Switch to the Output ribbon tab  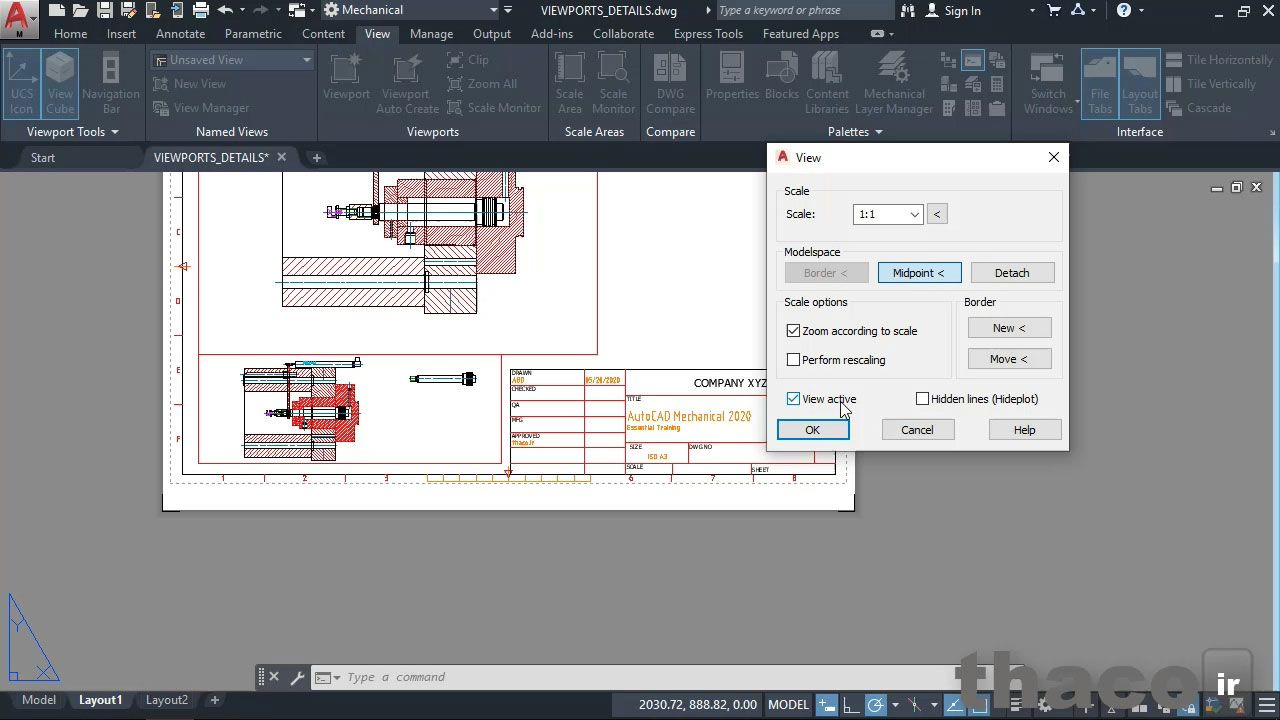[x=491, y=34]
